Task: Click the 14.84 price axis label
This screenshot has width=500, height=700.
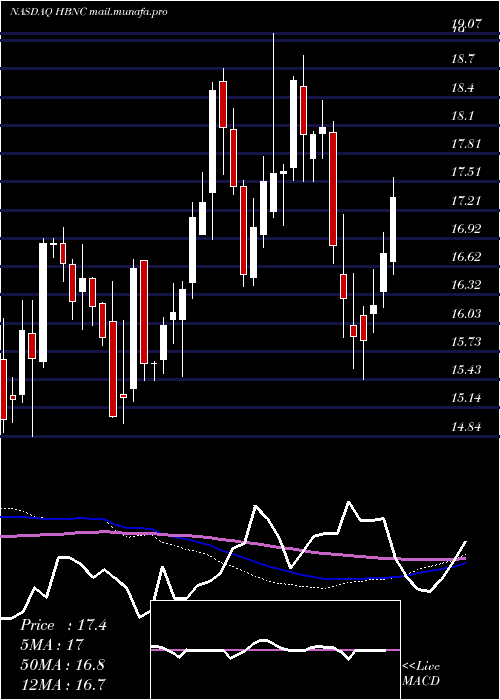Action: coord(466,426)
